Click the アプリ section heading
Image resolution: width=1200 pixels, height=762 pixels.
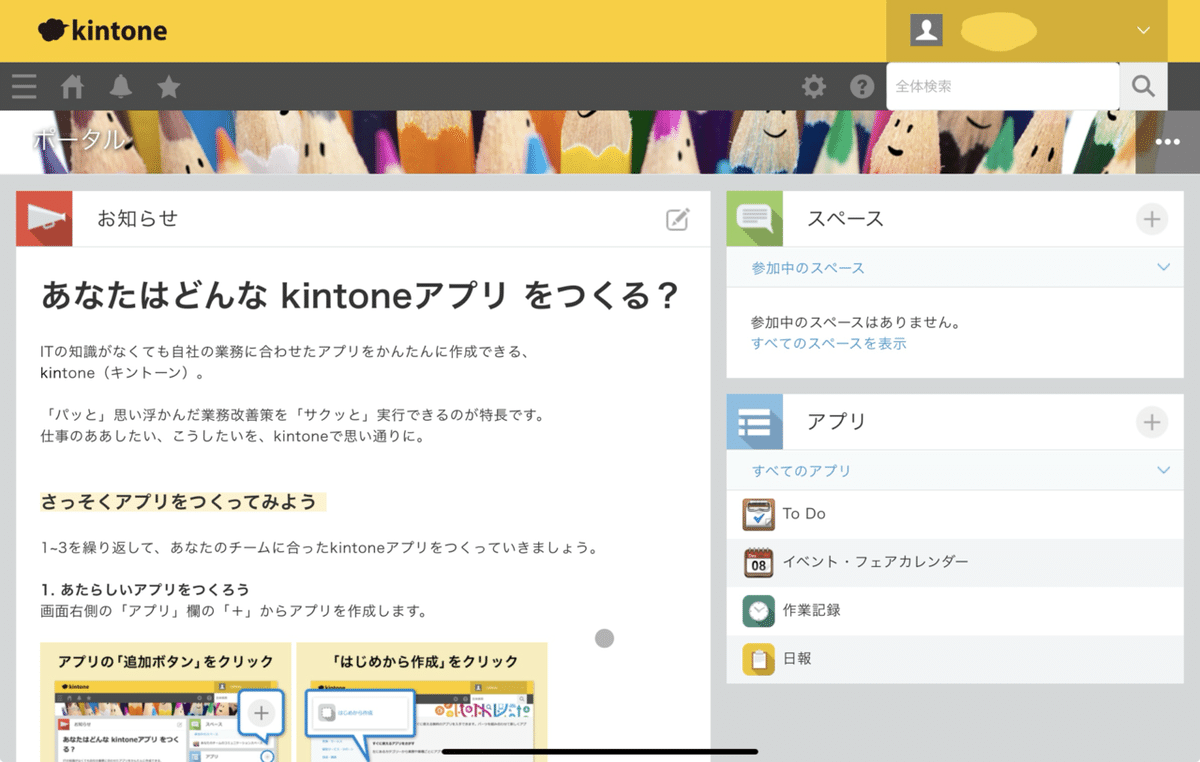(837, 422)
